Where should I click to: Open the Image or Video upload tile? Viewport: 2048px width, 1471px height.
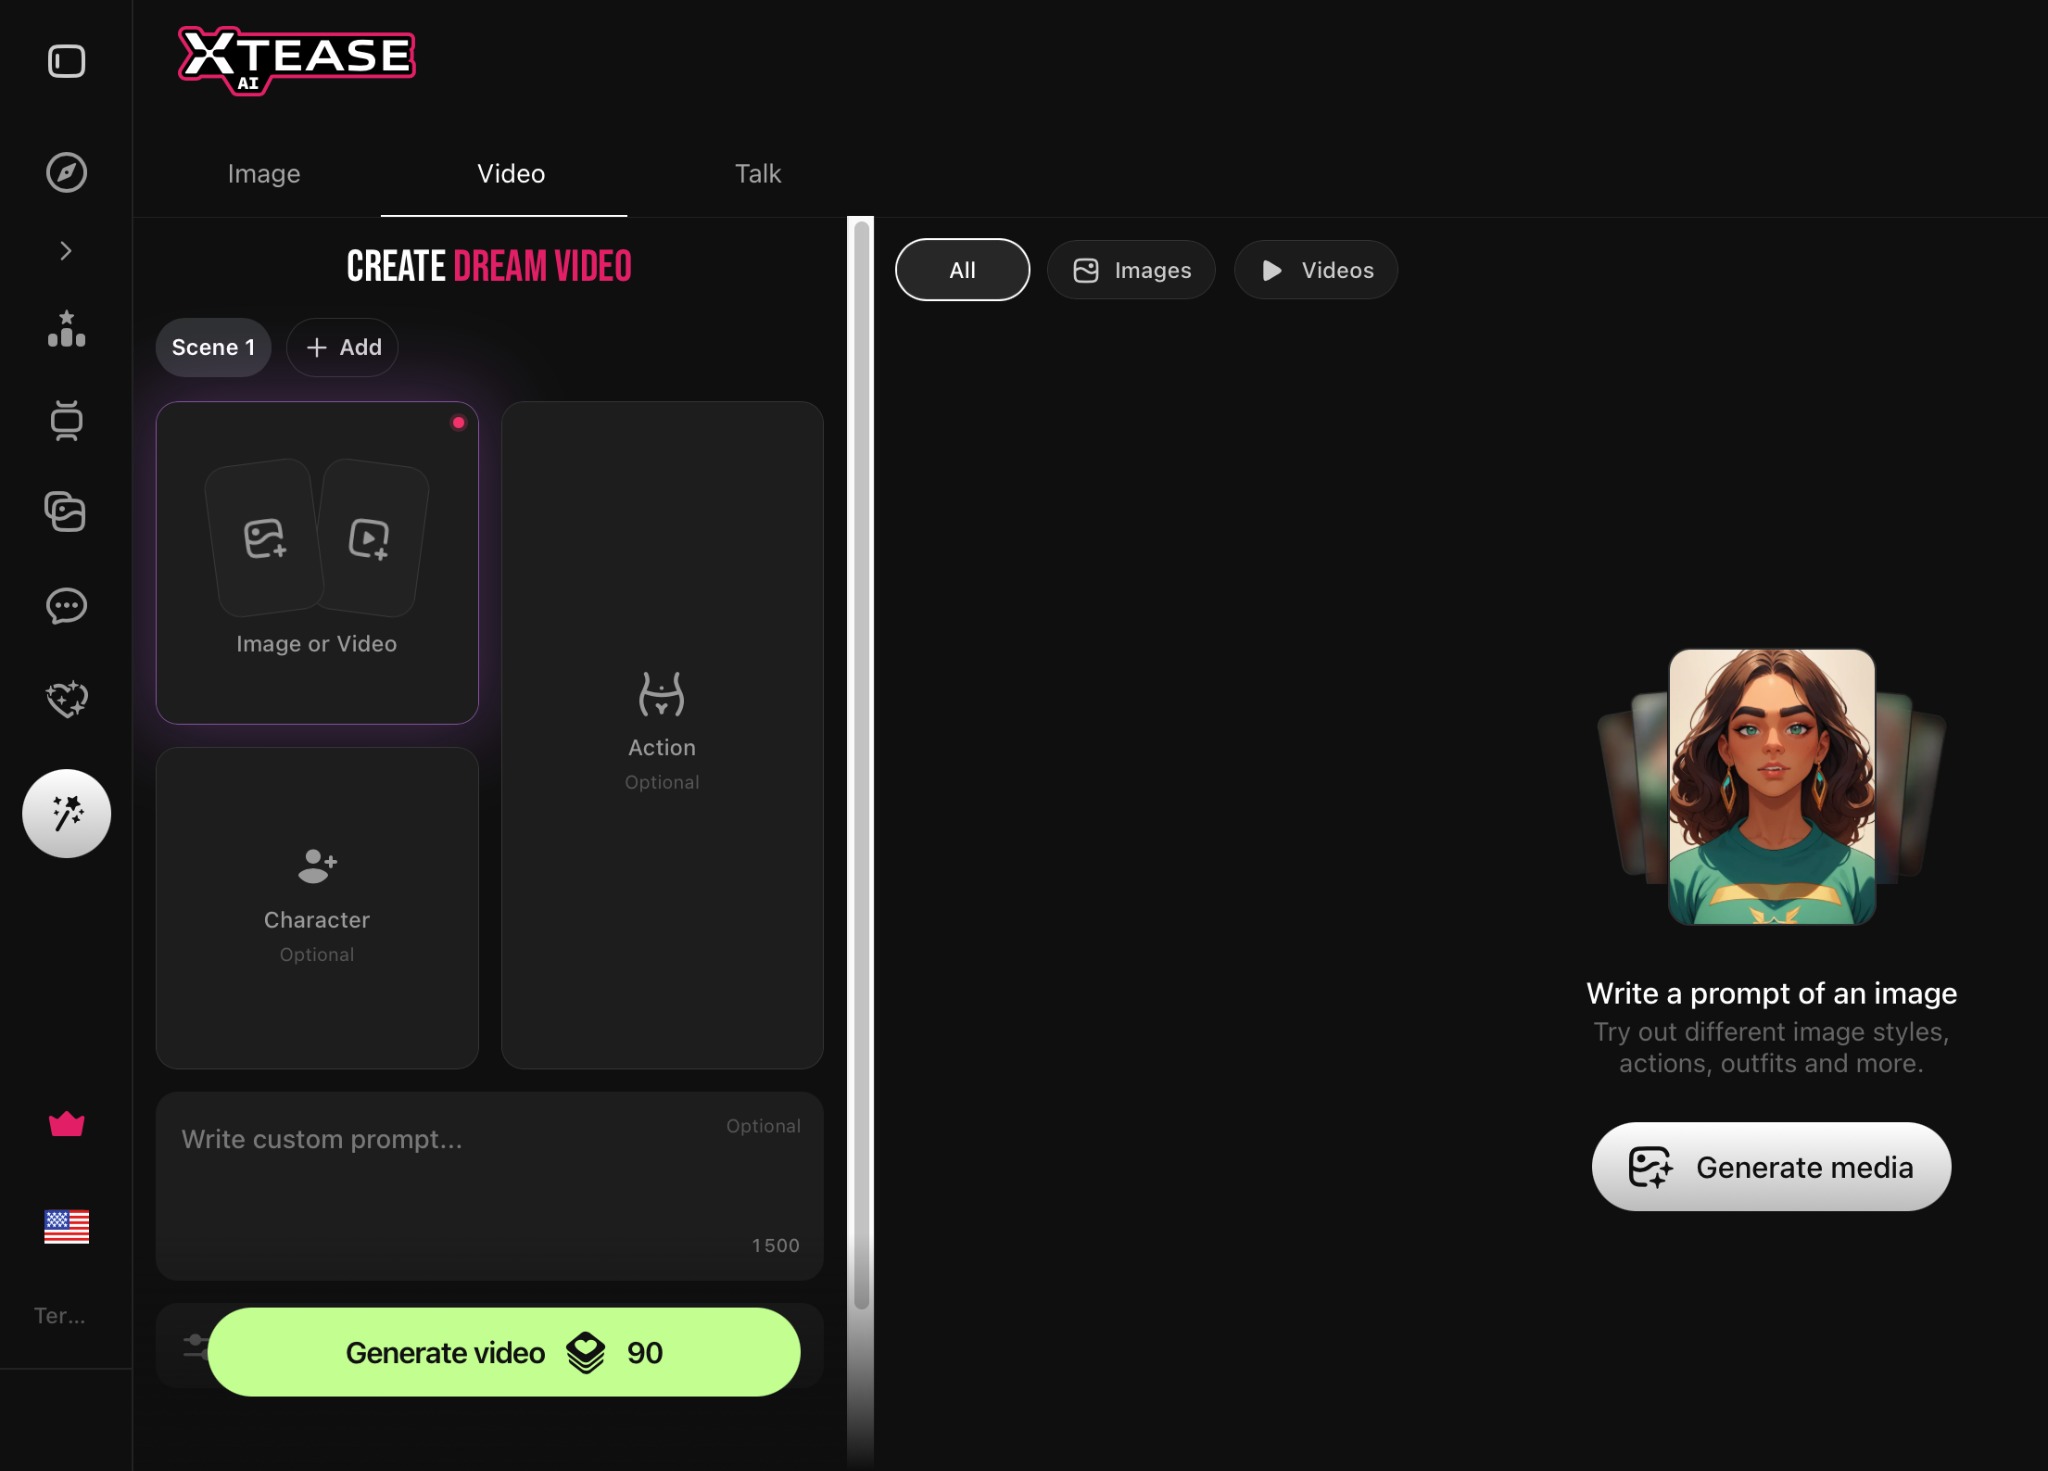click(317, 563)
